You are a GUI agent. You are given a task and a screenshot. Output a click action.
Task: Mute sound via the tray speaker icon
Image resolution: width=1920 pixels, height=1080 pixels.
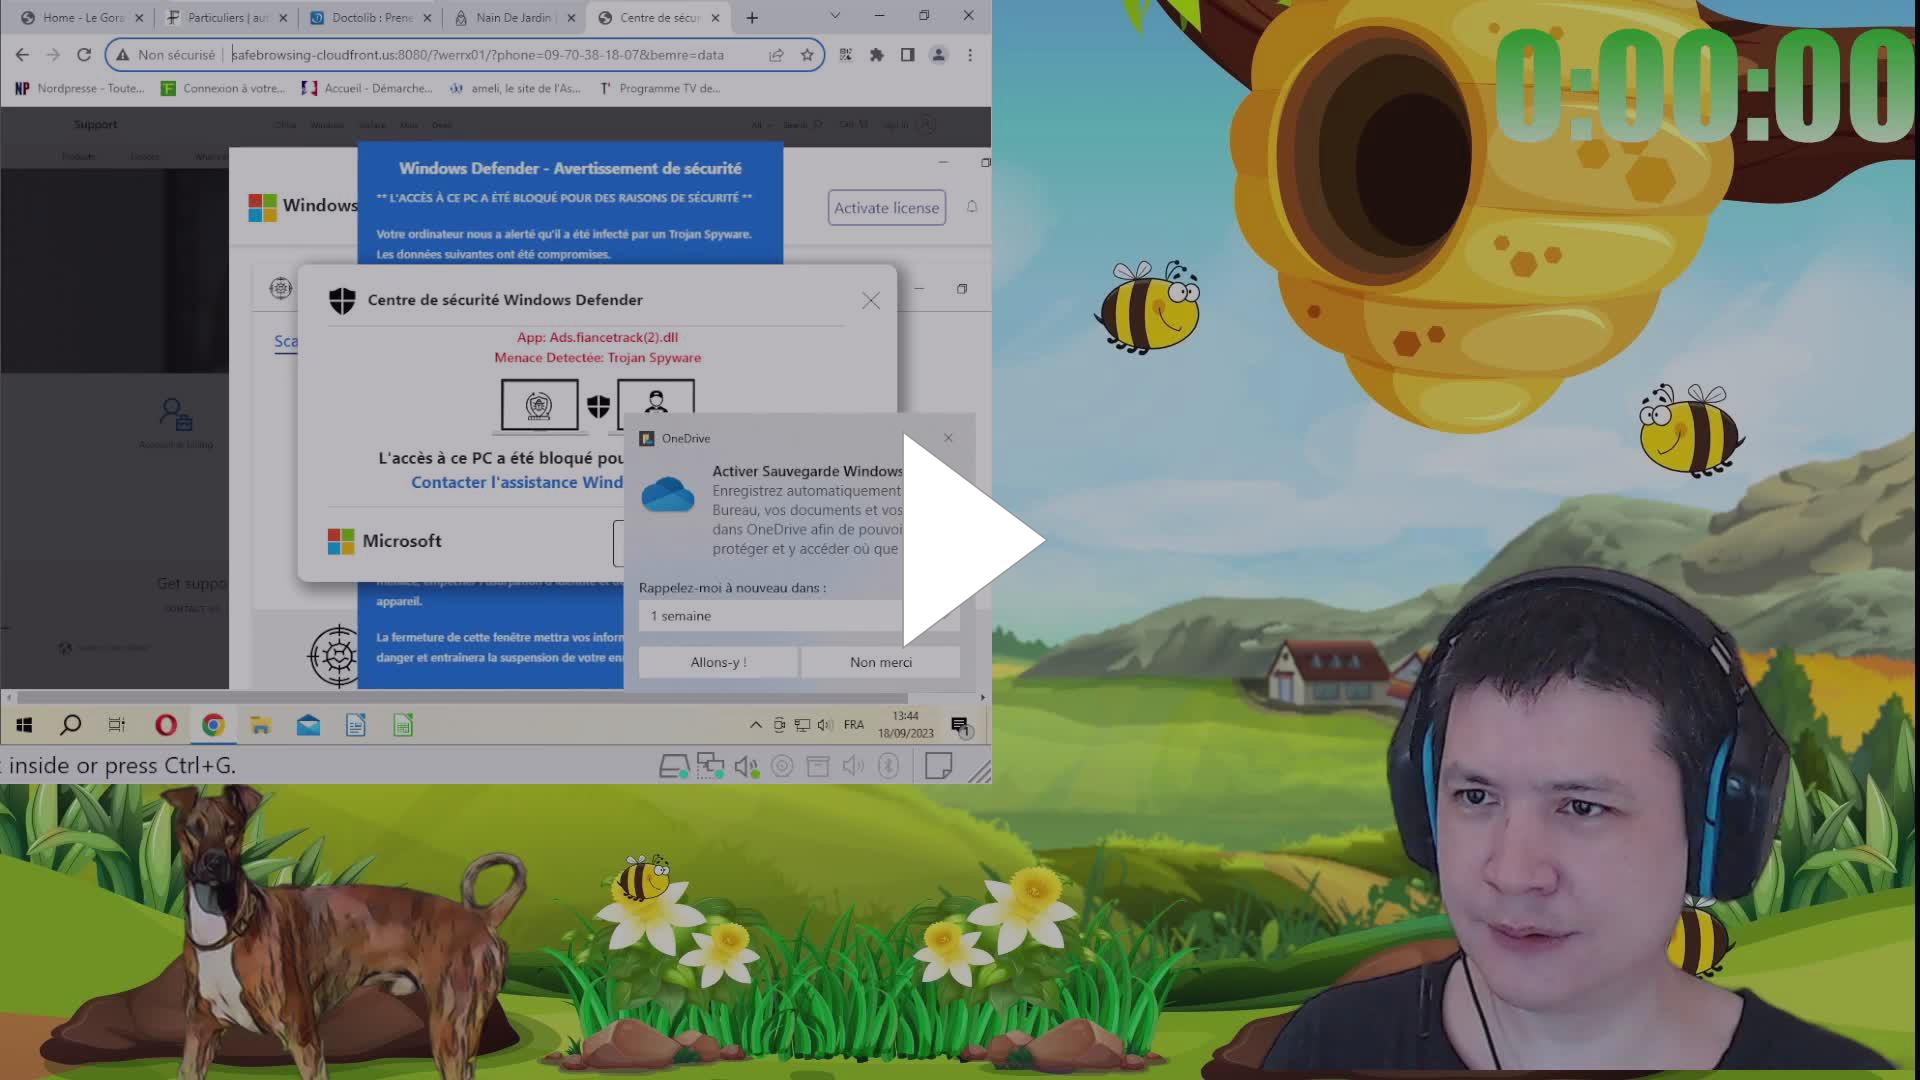(x=823, y=724)
